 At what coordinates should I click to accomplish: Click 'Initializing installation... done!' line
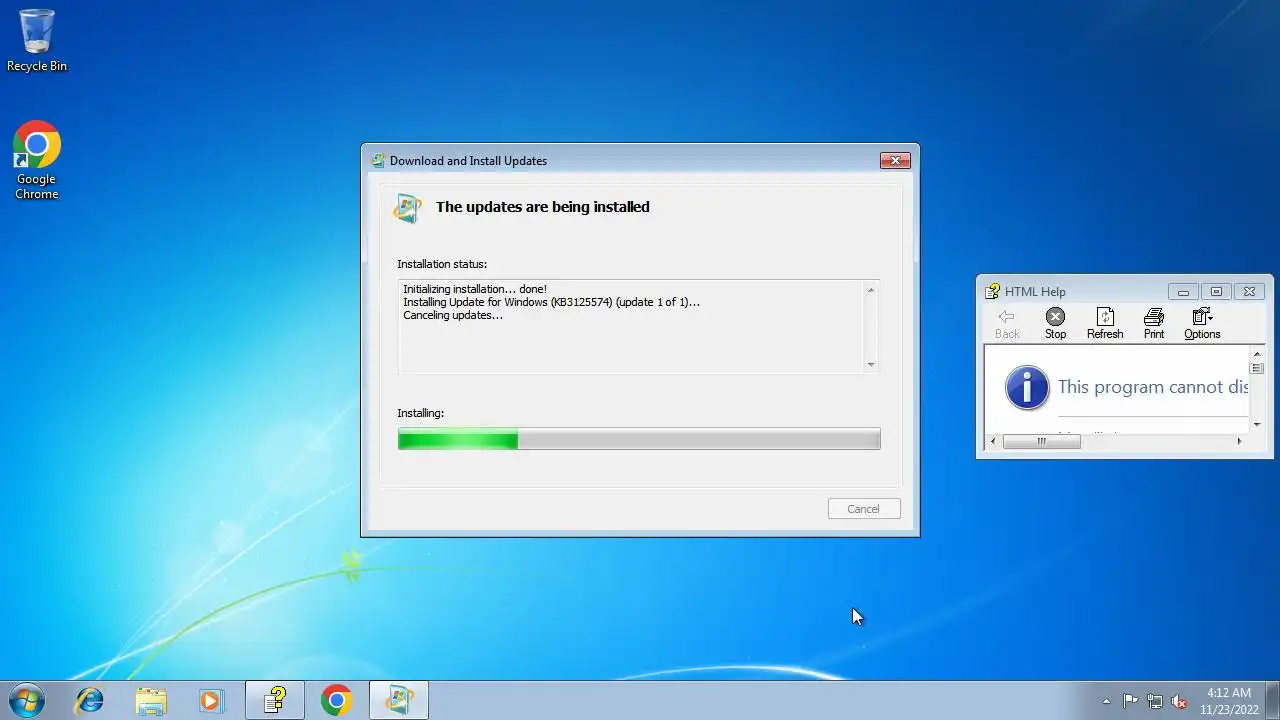point(475,289)
